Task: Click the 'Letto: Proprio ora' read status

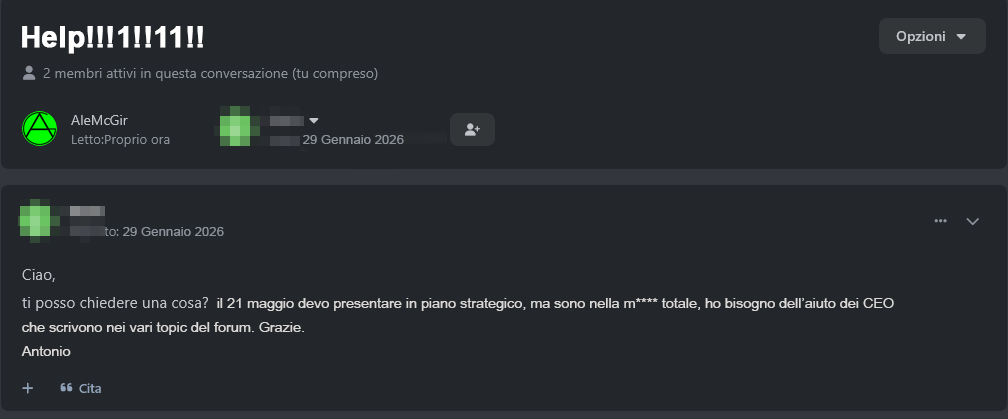Action: point(120,140)
